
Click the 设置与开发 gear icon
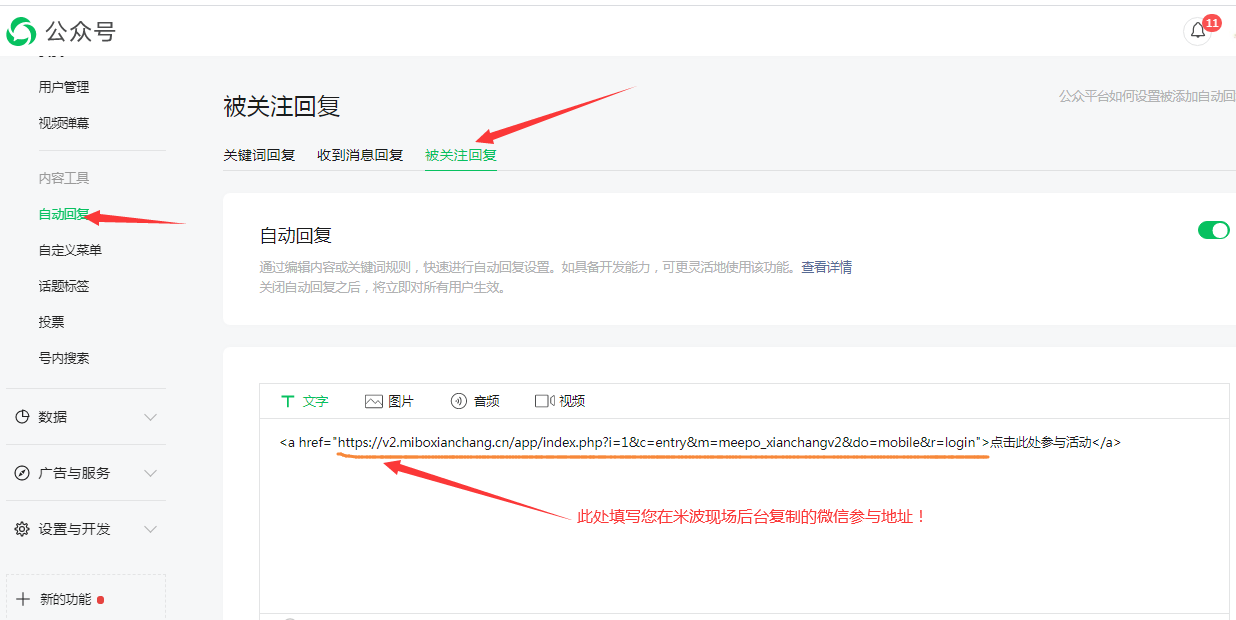22,529
